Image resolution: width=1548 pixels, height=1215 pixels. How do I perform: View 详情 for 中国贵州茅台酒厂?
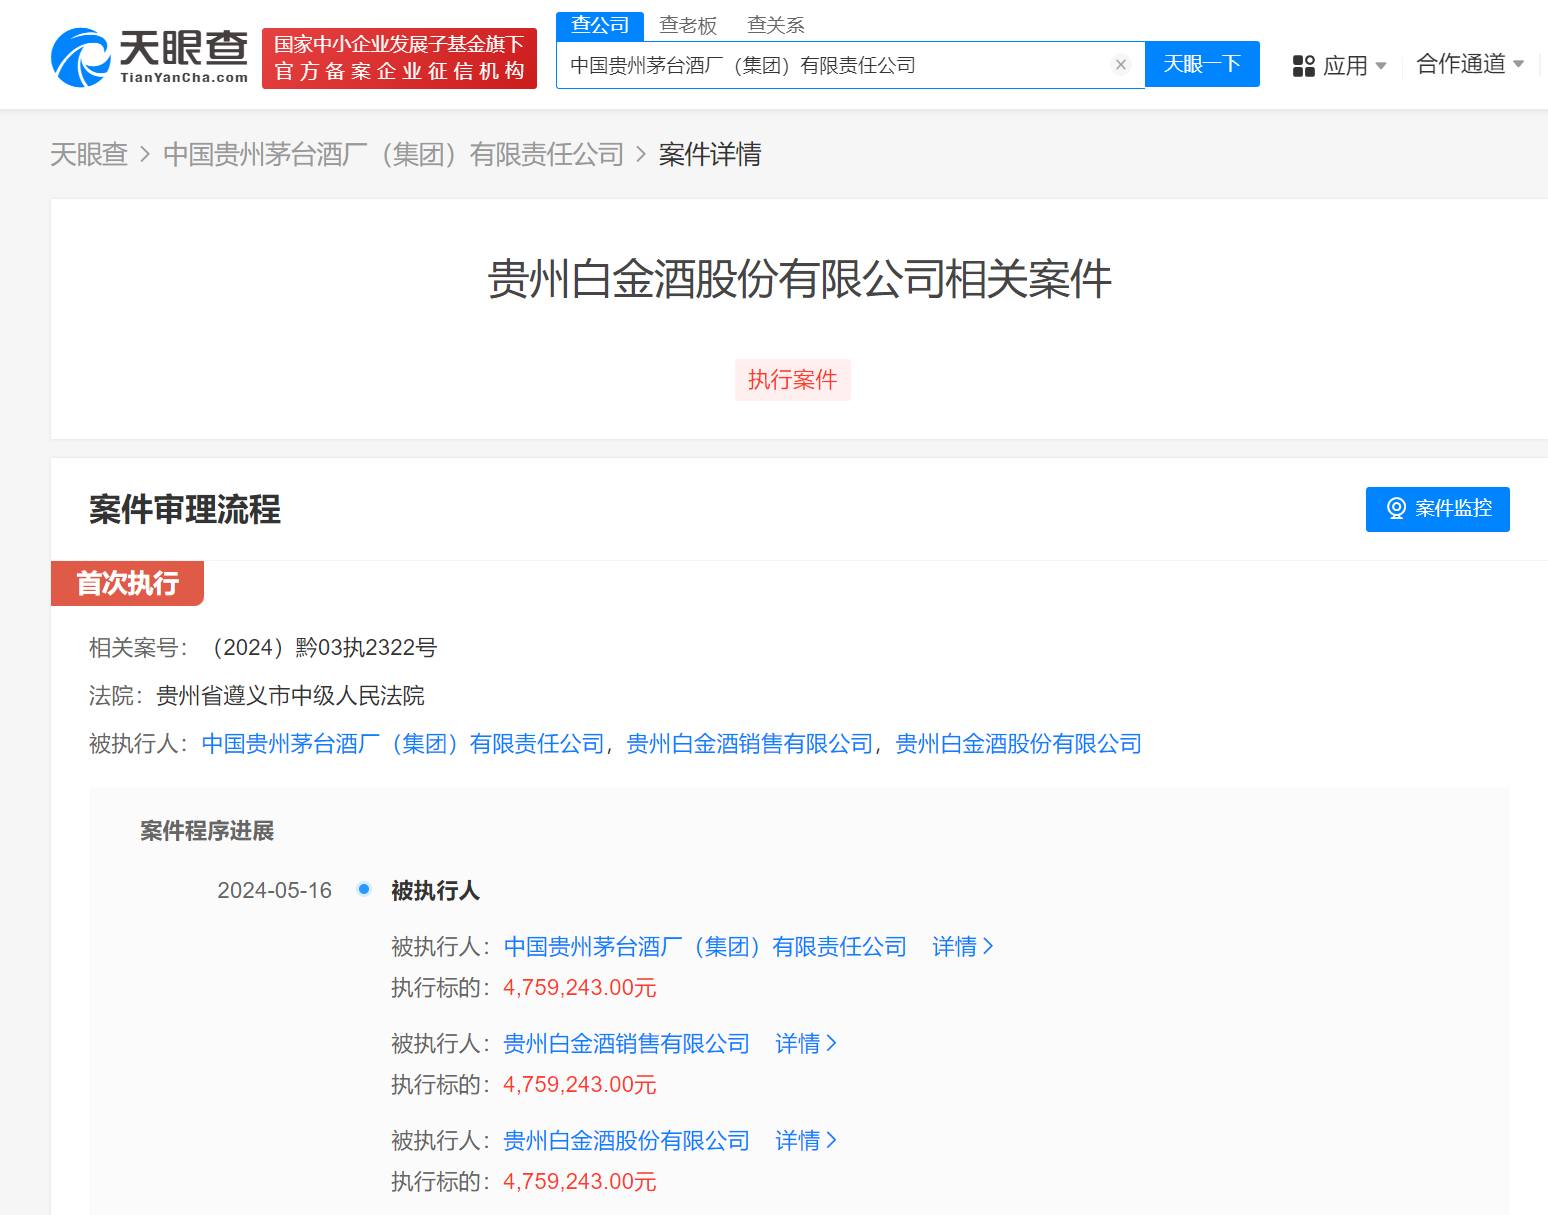963,947
